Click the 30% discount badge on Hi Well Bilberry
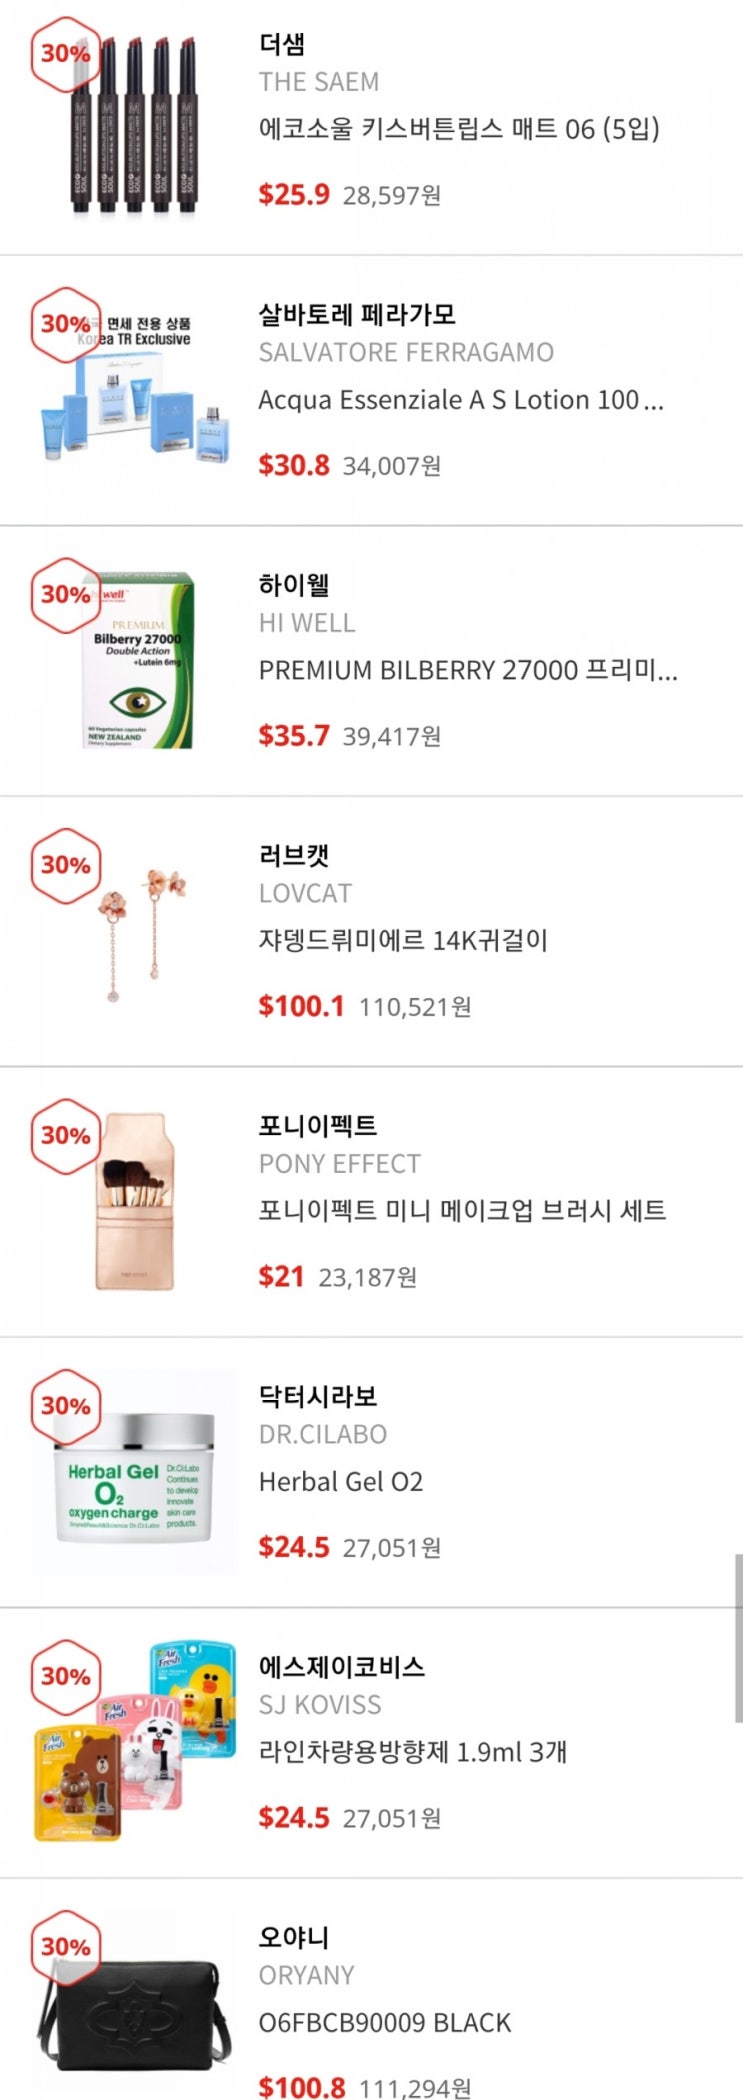 coord(65,594)
